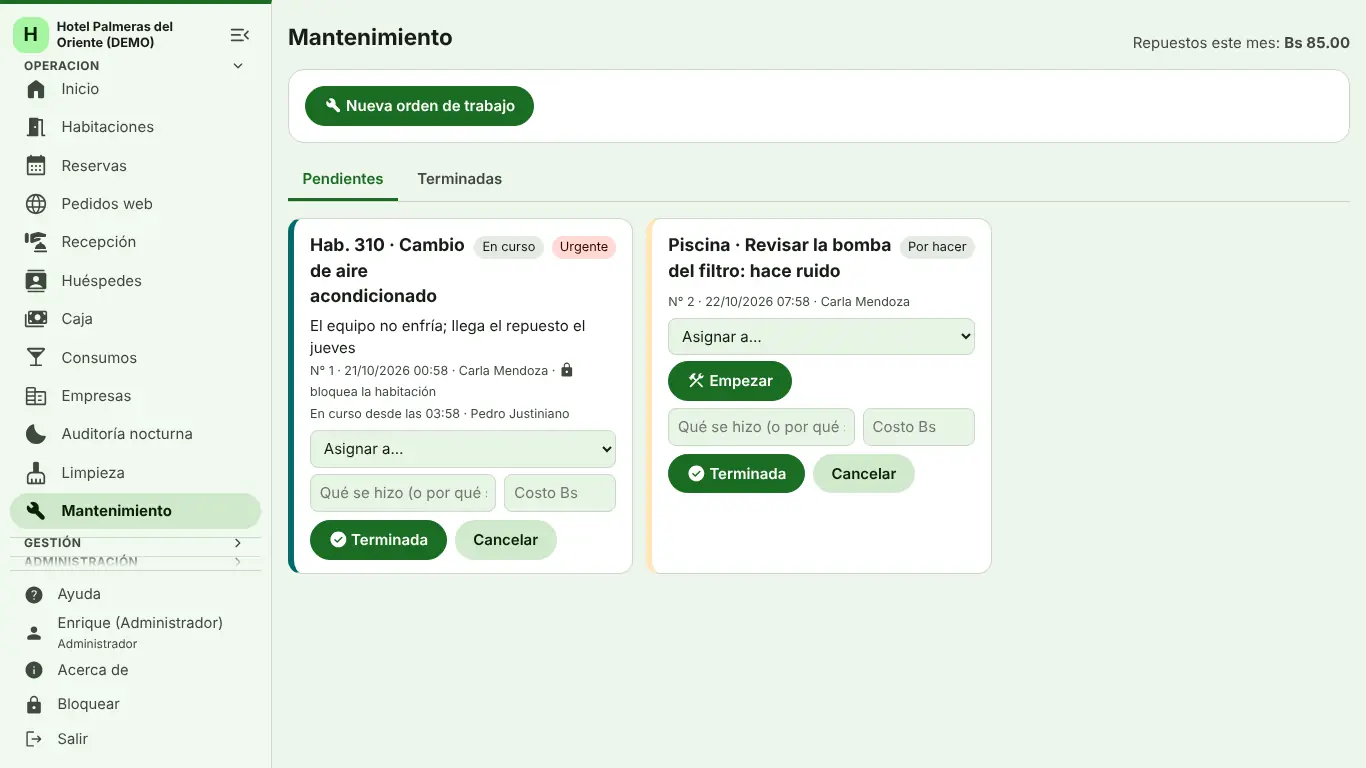Go to Reservas in the sidebar
1366x768 pixels.
(135, 166)
